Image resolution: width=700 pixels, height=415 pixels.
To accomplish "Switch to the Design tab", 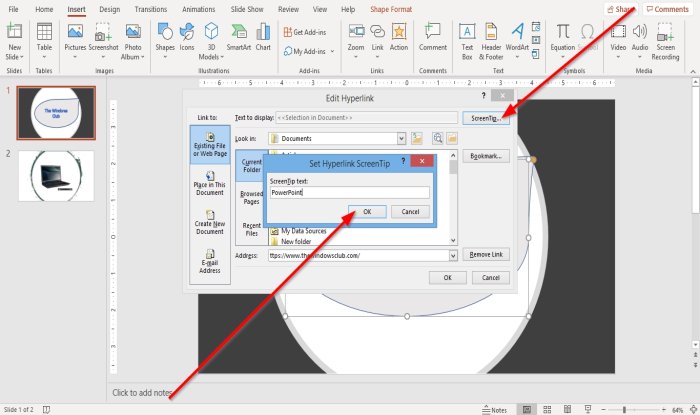I will pos(109,9).
